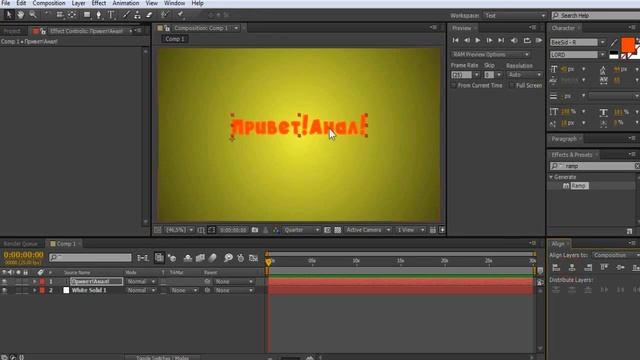Click the timeline layer search field

[90, 258]
